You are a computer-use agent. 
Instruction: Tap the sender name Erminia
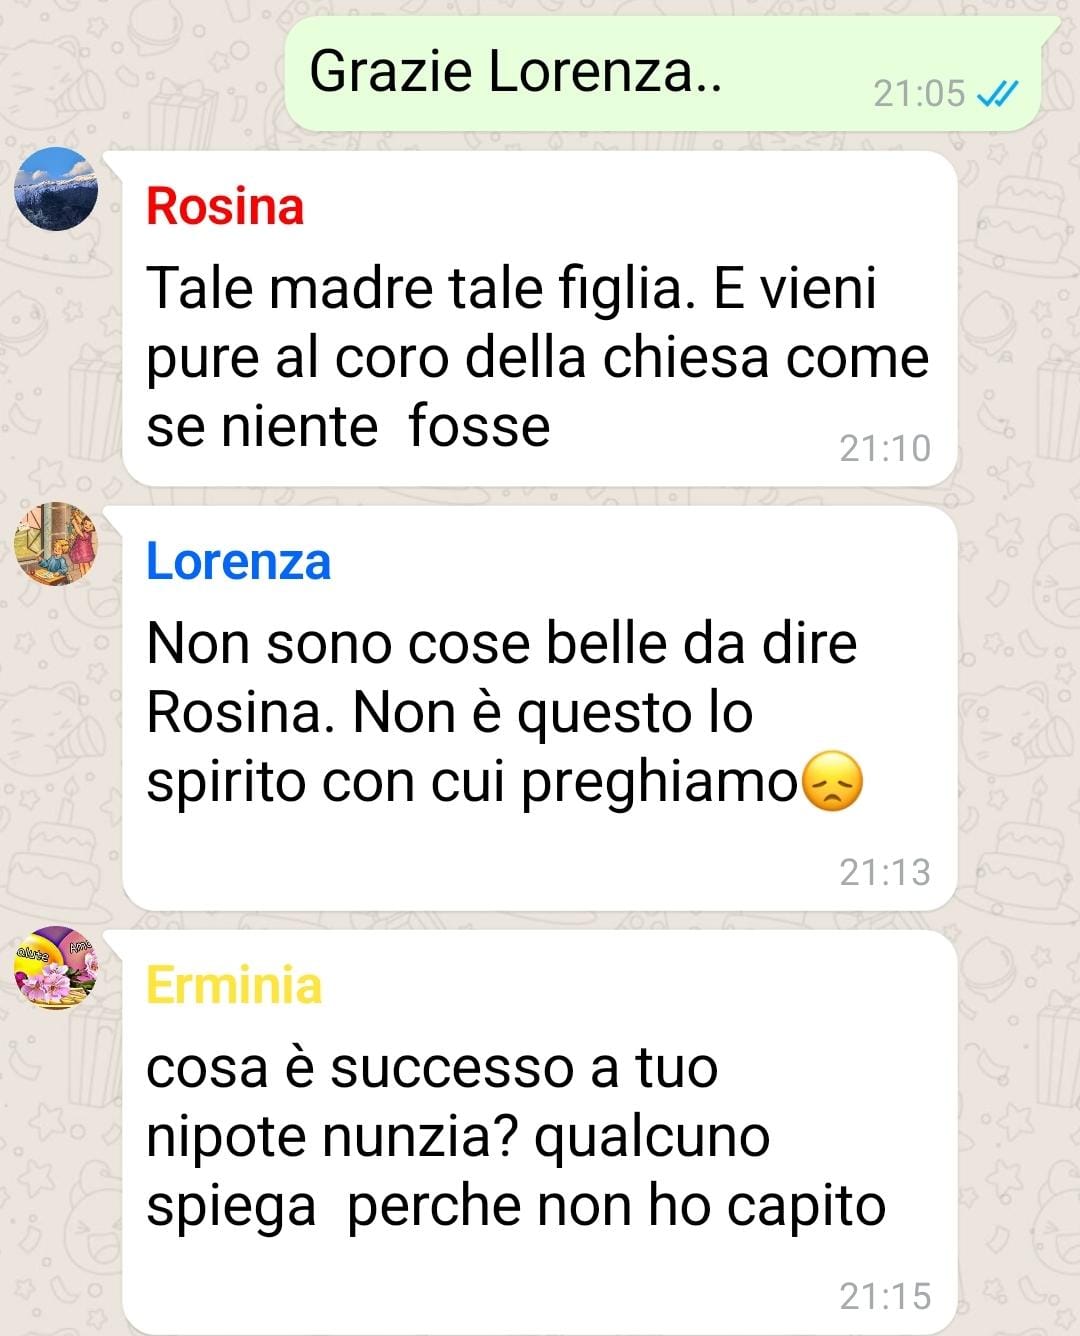click(x=234, y=985)
